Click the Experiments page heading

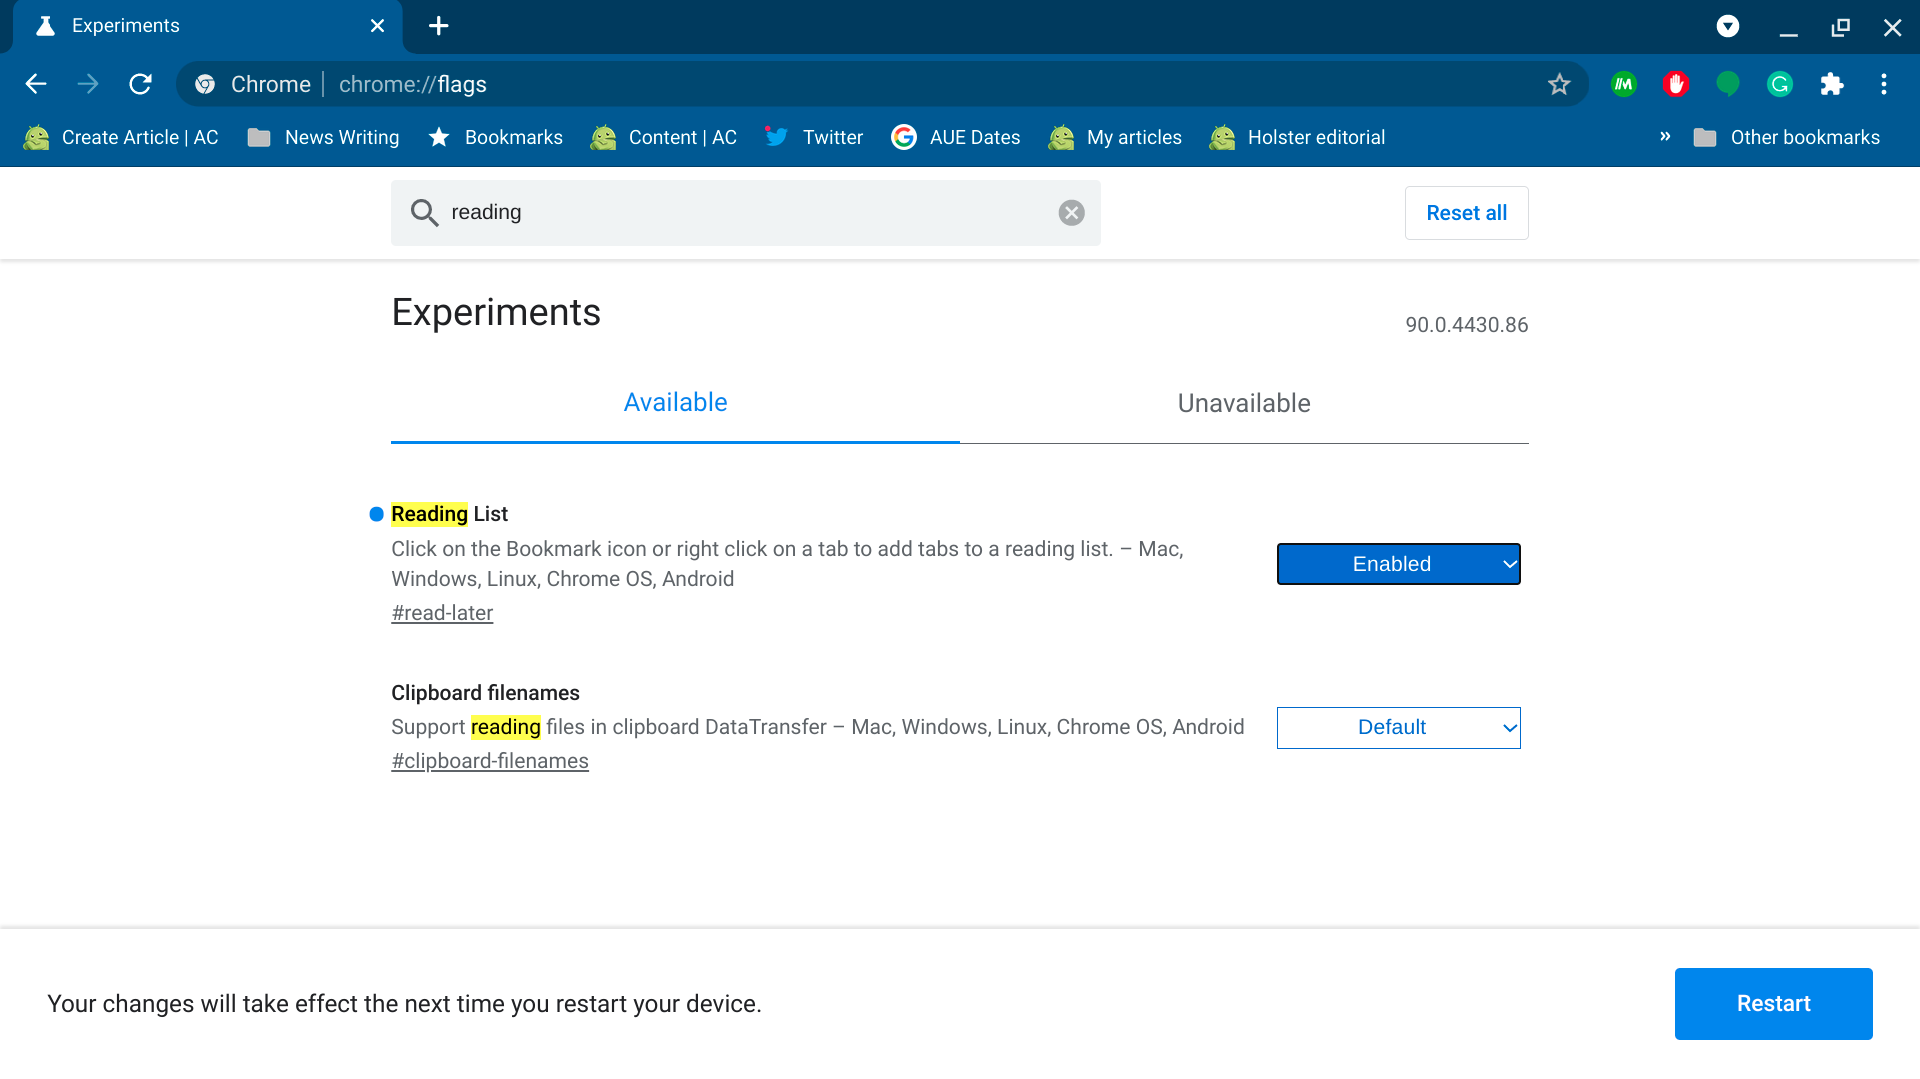pyautogui.click(x=496, y=313)
